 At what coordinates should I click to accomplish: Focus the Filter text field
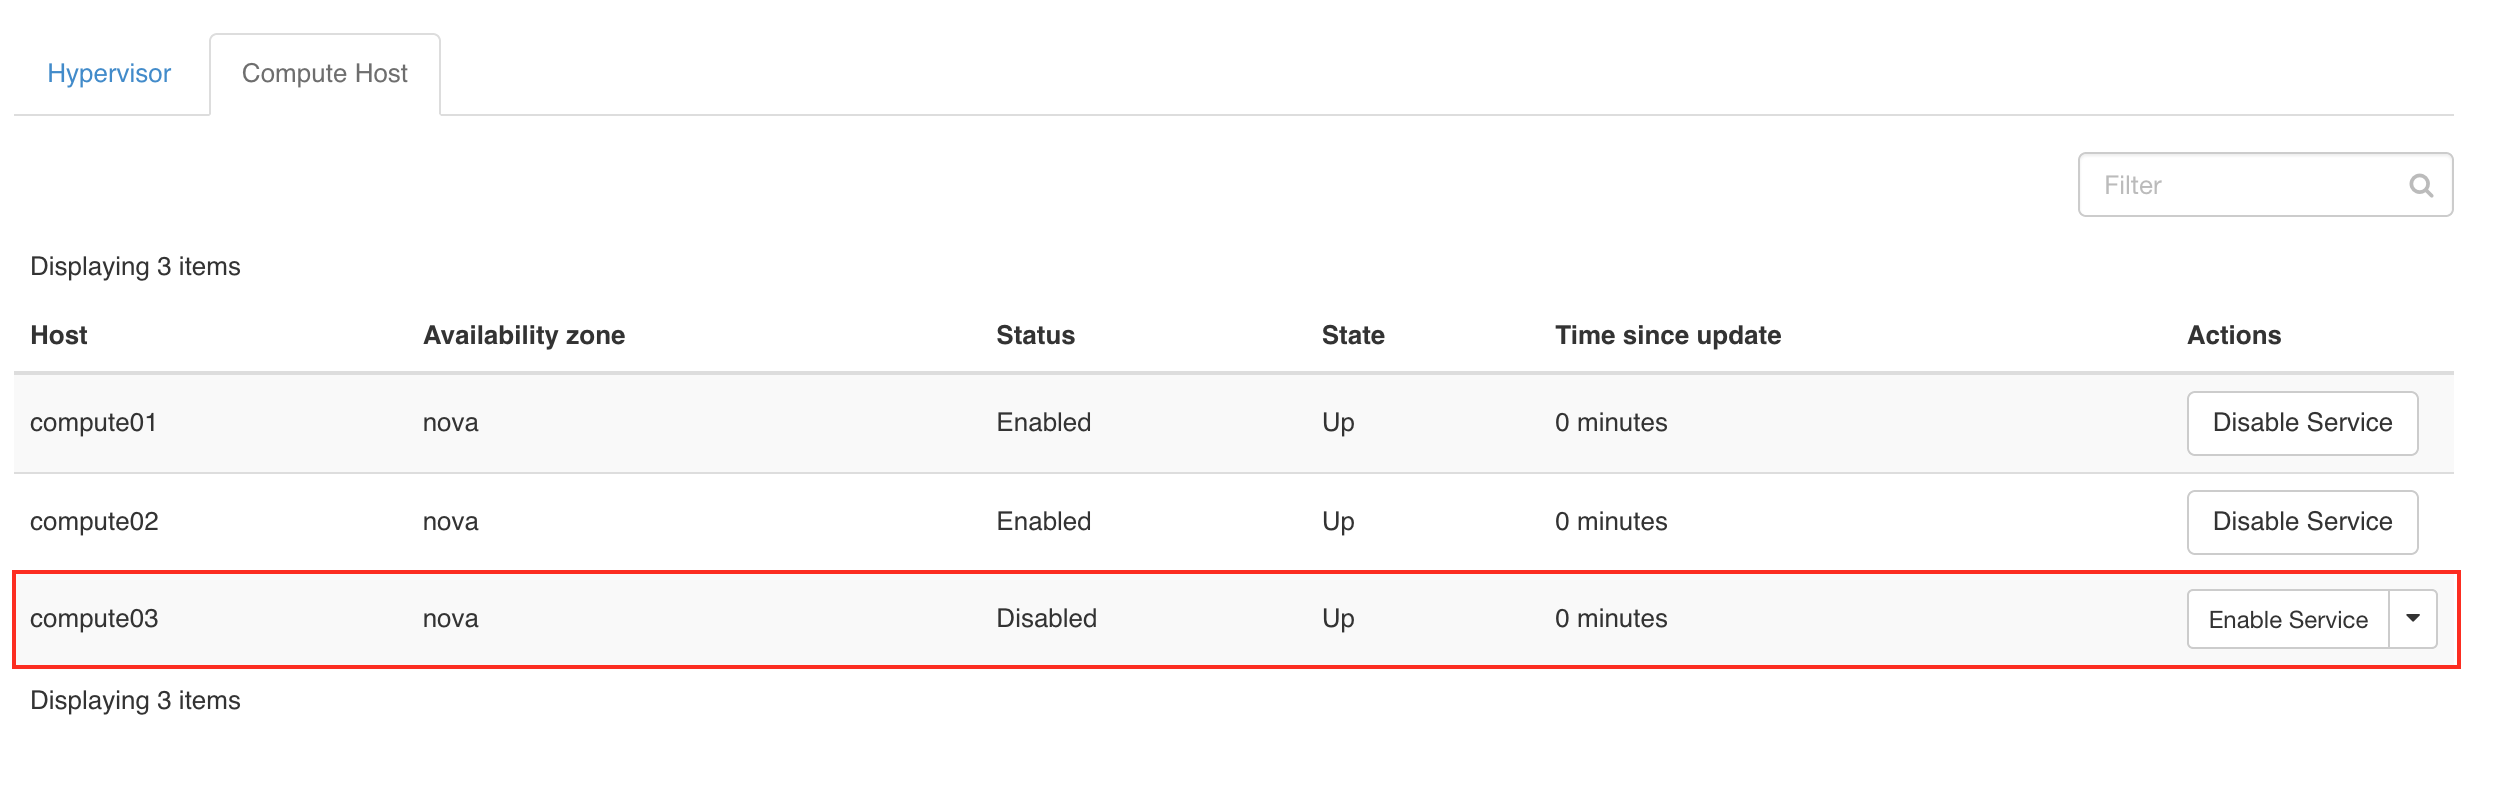click(2265, 185)
